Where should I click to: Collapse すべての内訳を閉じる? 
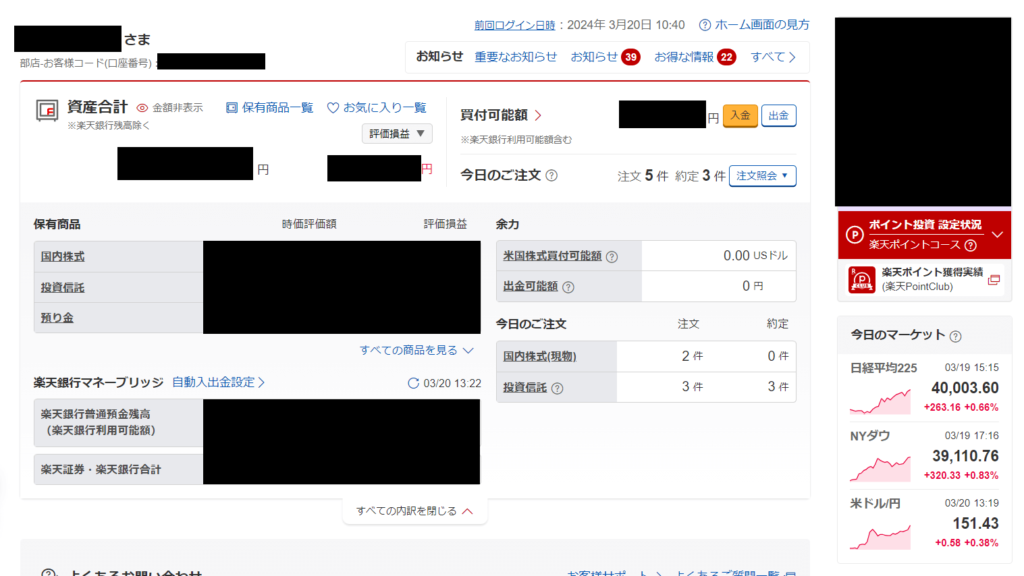coord(415,511)
